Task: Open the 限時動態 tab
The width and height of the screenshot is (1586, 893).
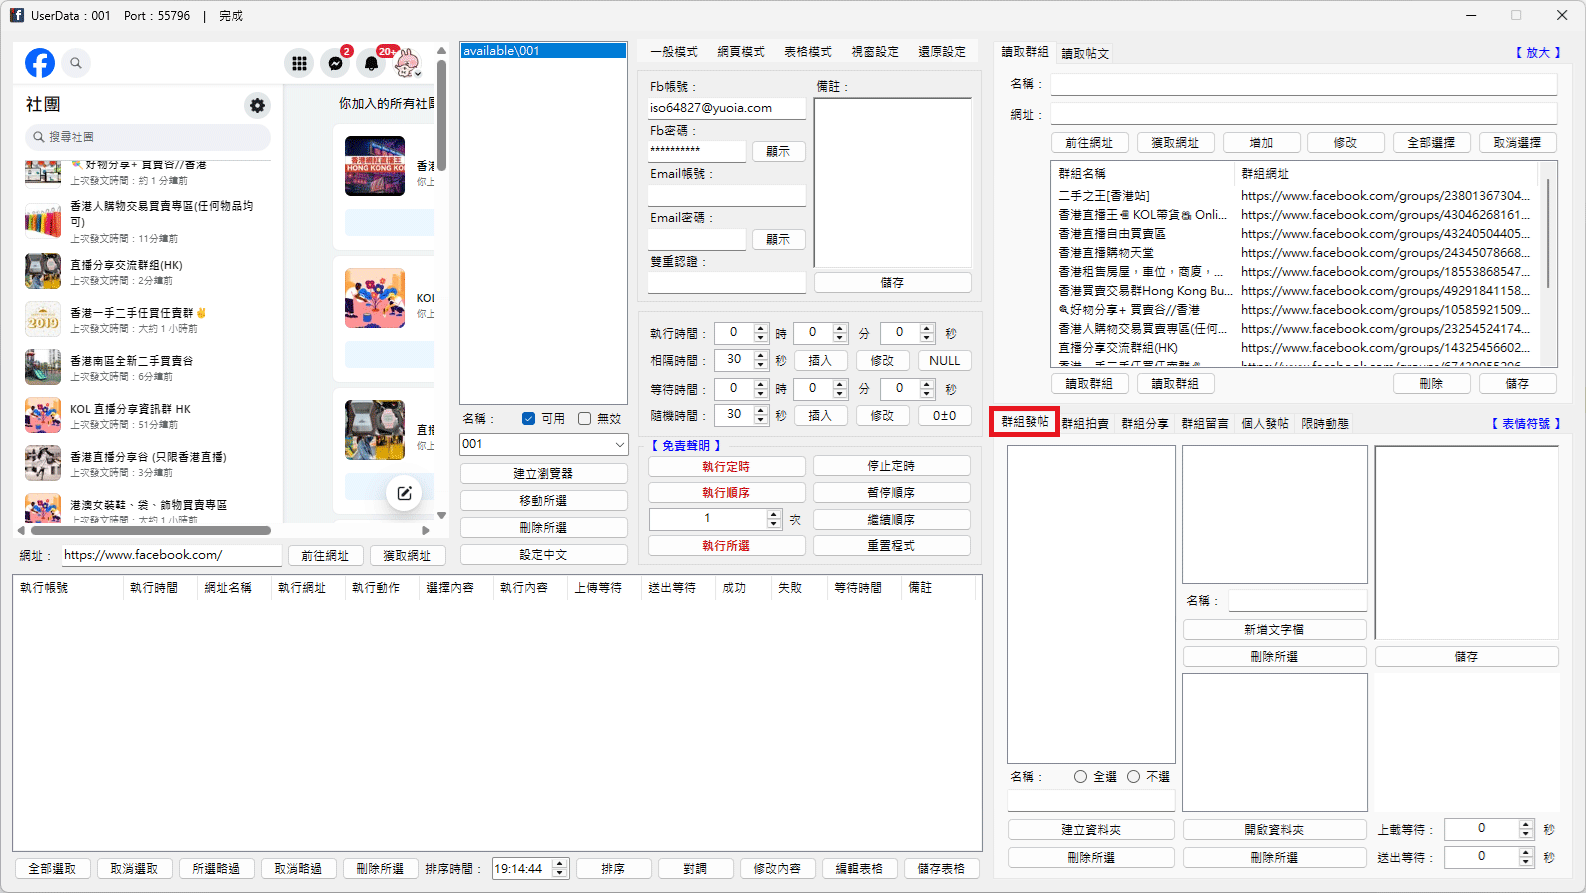Action: pos(1325,424)
